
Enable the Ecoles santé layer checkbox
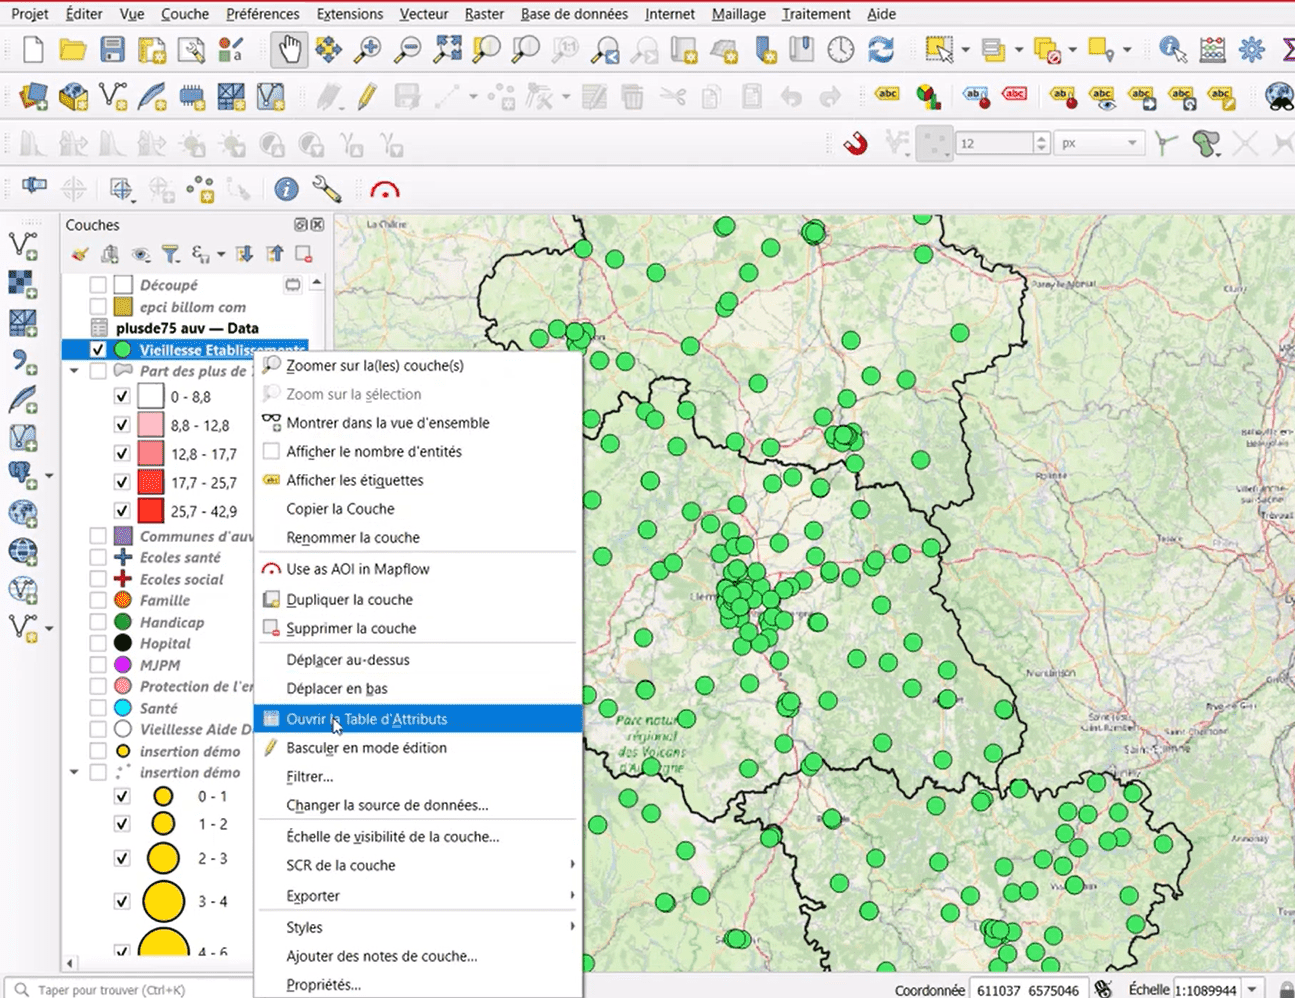pos(98,557)
